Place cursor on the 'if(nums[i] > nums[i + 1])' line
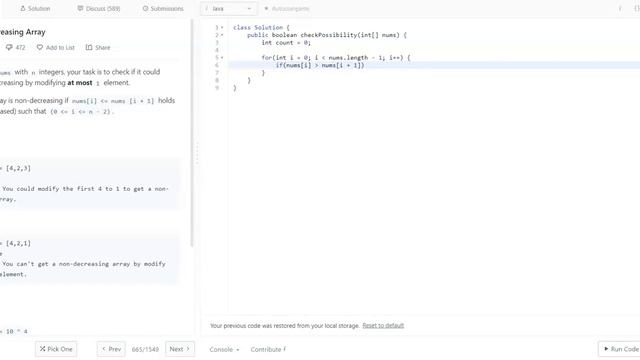 320,65
